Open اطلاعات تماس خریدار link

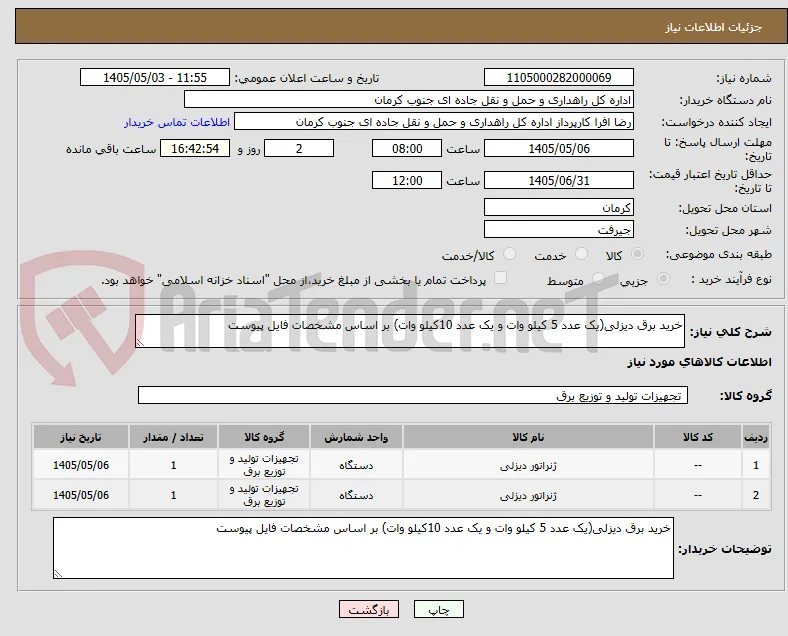177,123
